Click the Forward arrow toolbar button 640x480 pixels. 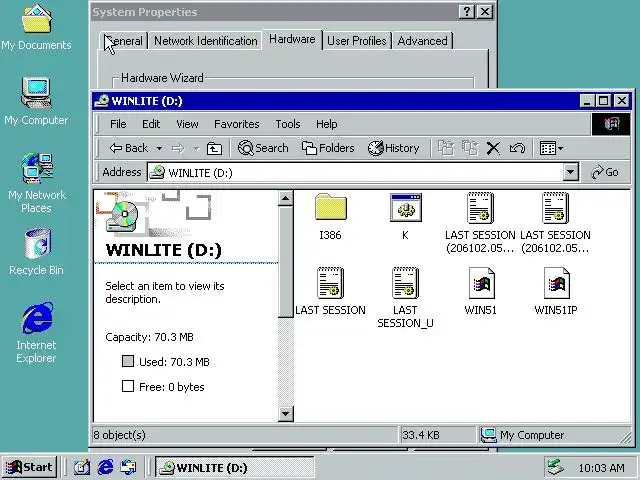tap(178, 148)
